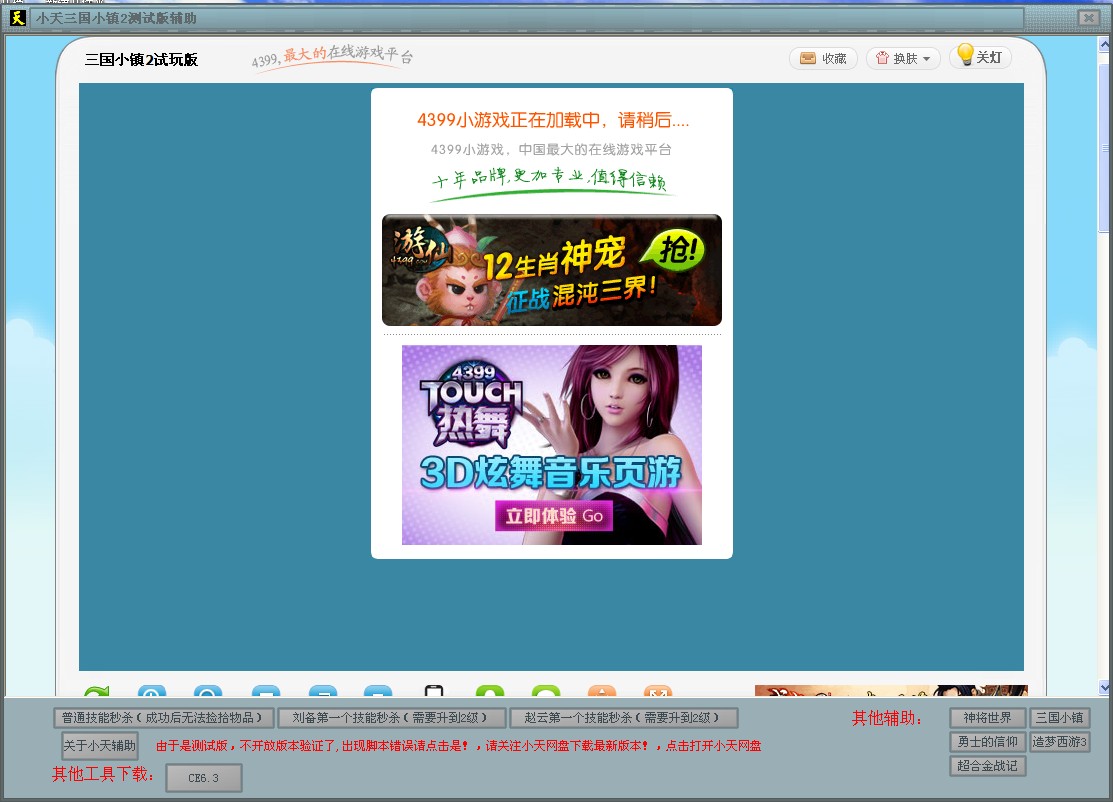The width and height of the screenshot is (1113, 802).
Task: Click the 普通技能秒杀 button
Action: (x=163, y=718)
